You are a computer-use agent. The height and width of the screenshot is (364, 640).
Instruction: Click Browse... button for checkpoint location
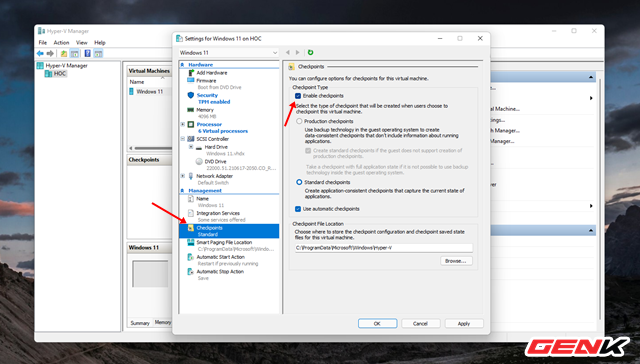[456, 261]
